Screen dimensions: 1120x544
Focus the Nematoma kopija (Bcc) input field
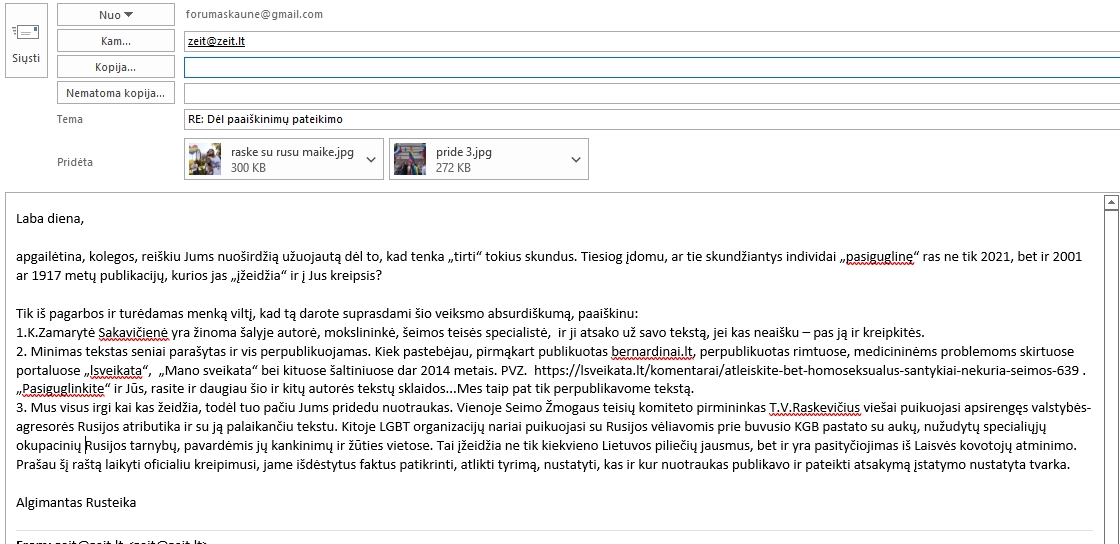click(650, 93)
